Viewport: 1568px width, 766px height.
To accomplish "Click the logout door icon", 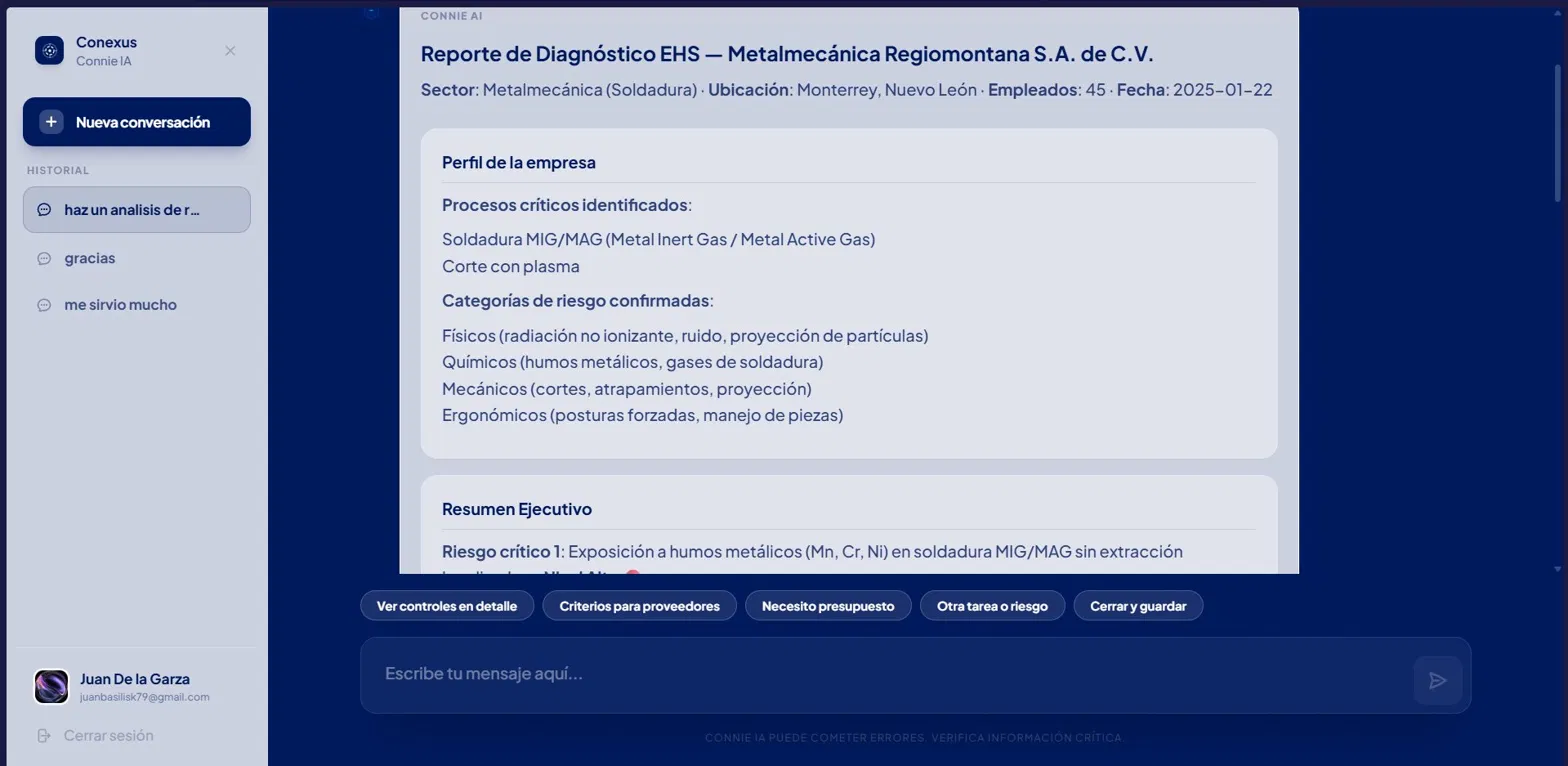I will [x=44, y=736].
